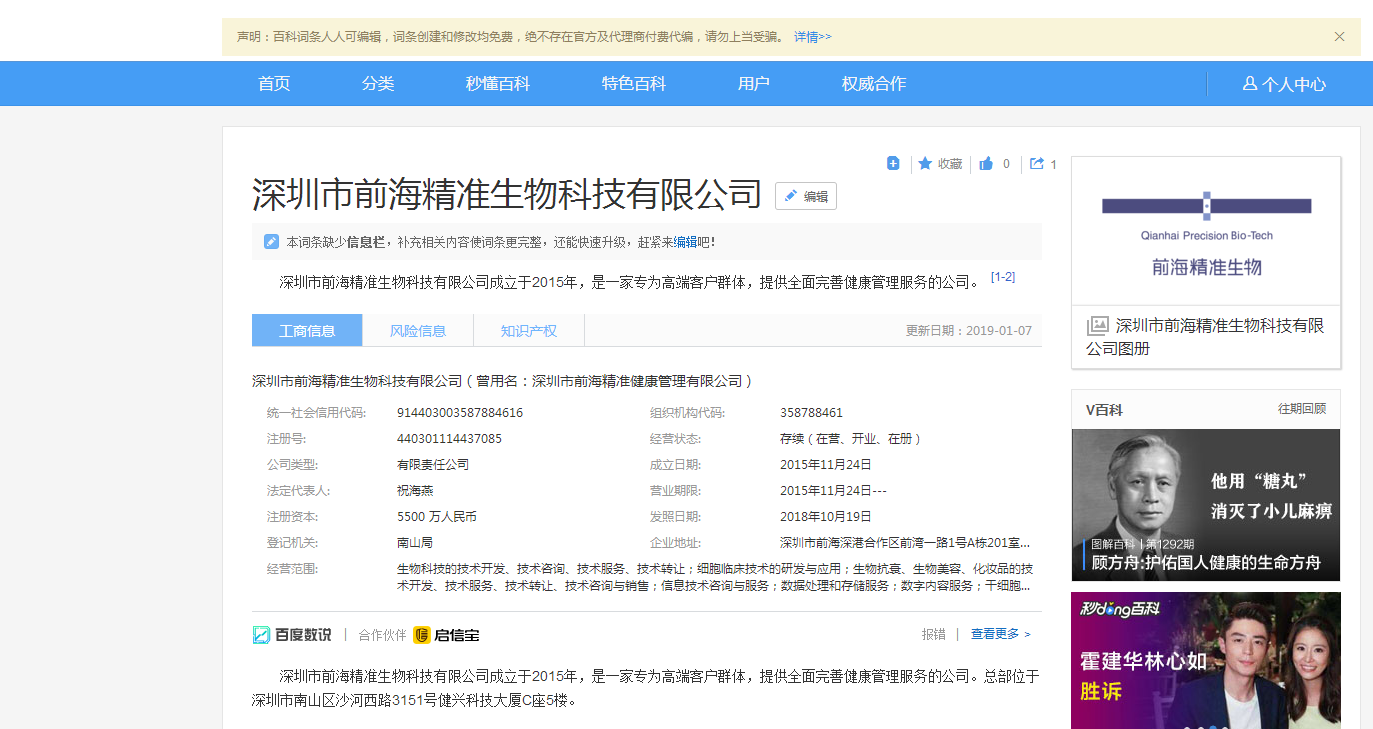Click issue date 2018年10月19日
The image size is (1373, 729).
click(x=826, y=517)
